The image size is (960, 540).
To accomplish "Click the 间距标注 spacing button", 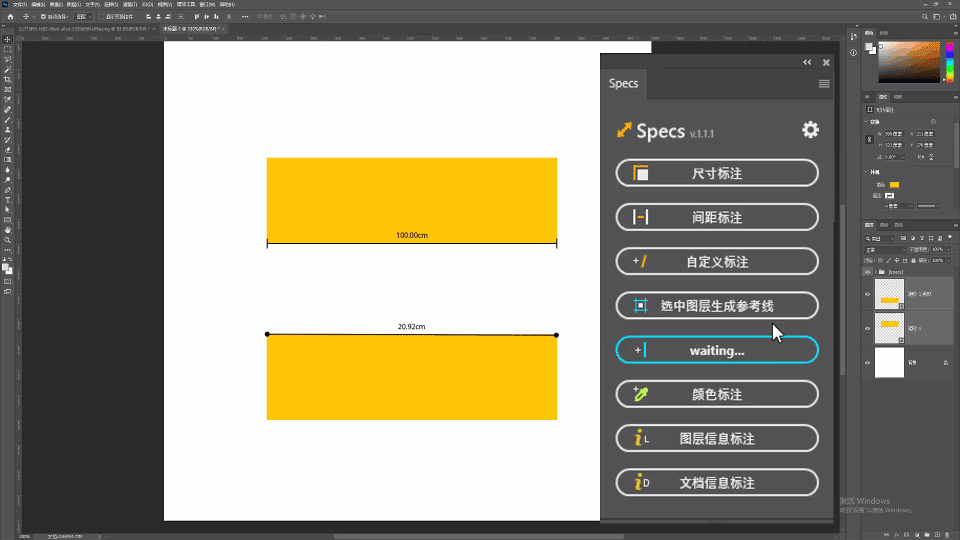I will (x=717, y=217).
